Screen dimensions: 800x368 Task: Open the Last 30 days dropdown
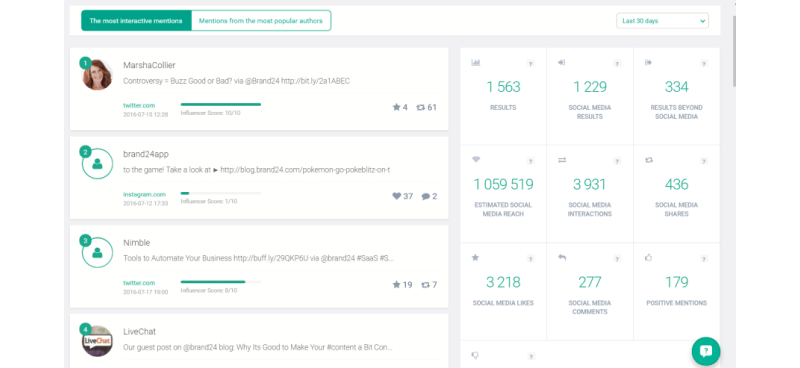[662, 21]
